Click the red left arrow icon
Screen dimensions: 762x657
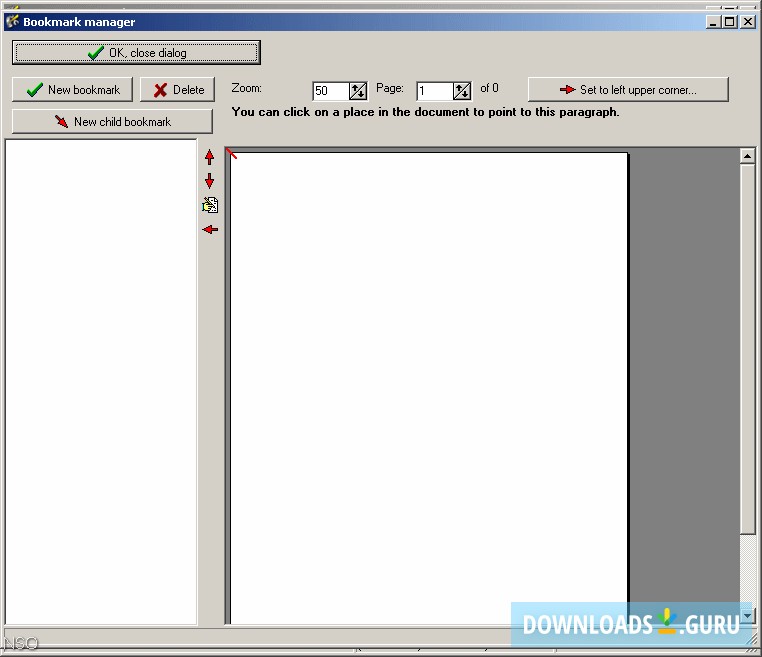pos(210,229)
